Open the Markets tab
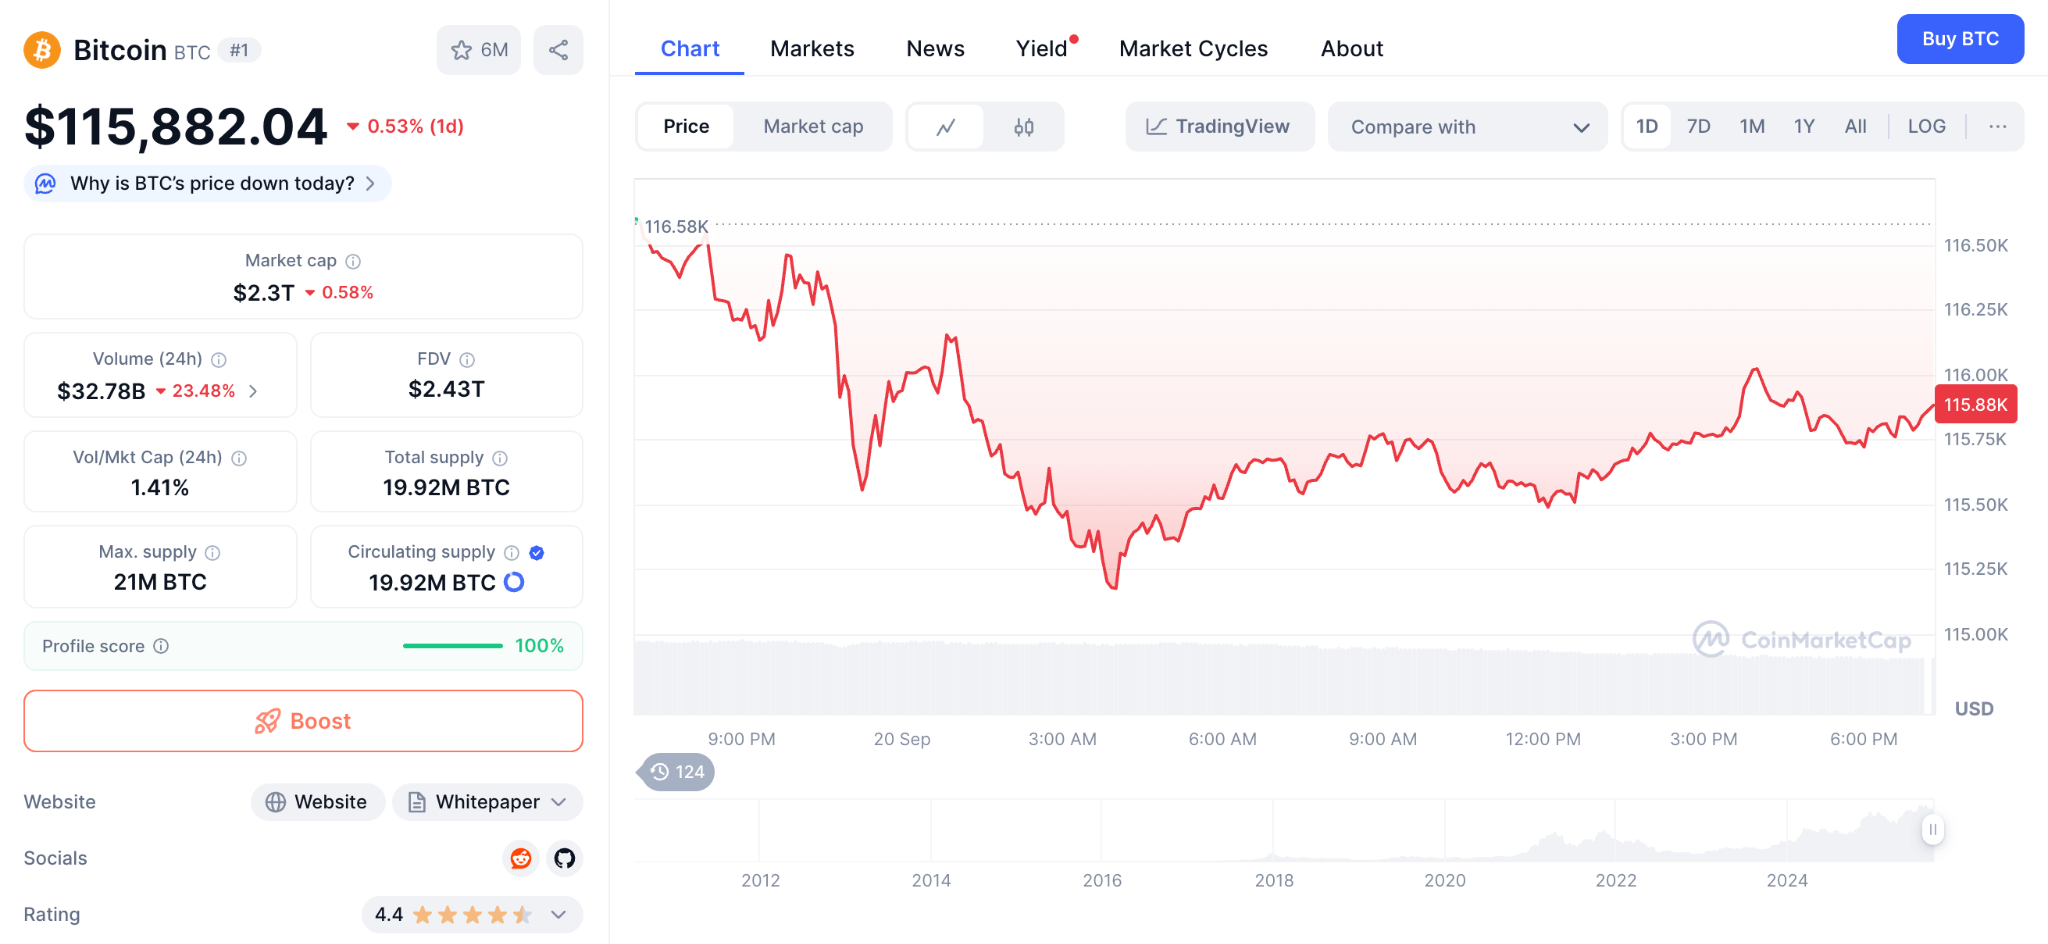Image resolution: width=2048 pixels, height=944 pixels. (x=812, y=49)
